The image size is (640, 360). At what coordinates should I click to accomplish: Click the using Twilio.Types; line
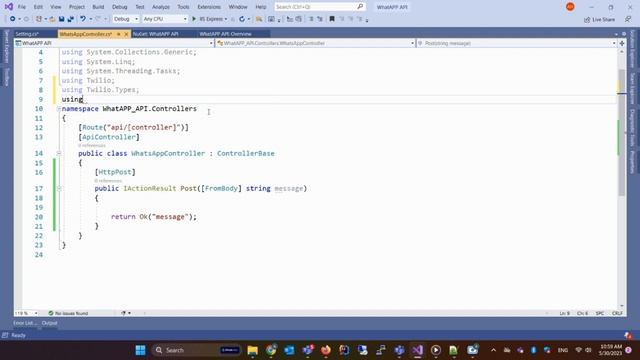coord(100,90)
